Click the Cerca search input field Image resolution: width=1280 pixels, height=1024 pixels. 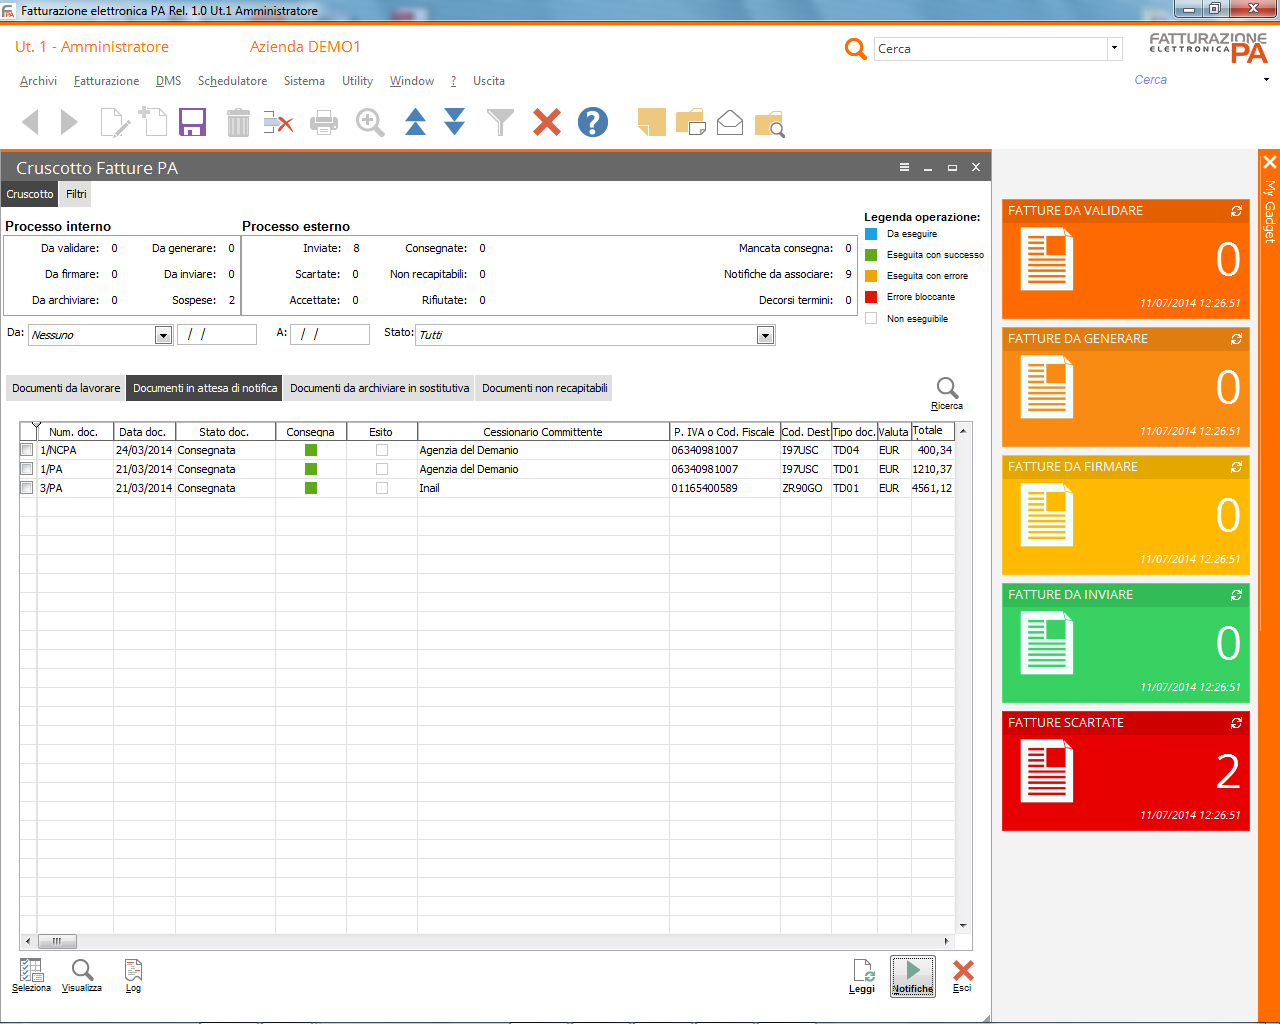[991, 48]
